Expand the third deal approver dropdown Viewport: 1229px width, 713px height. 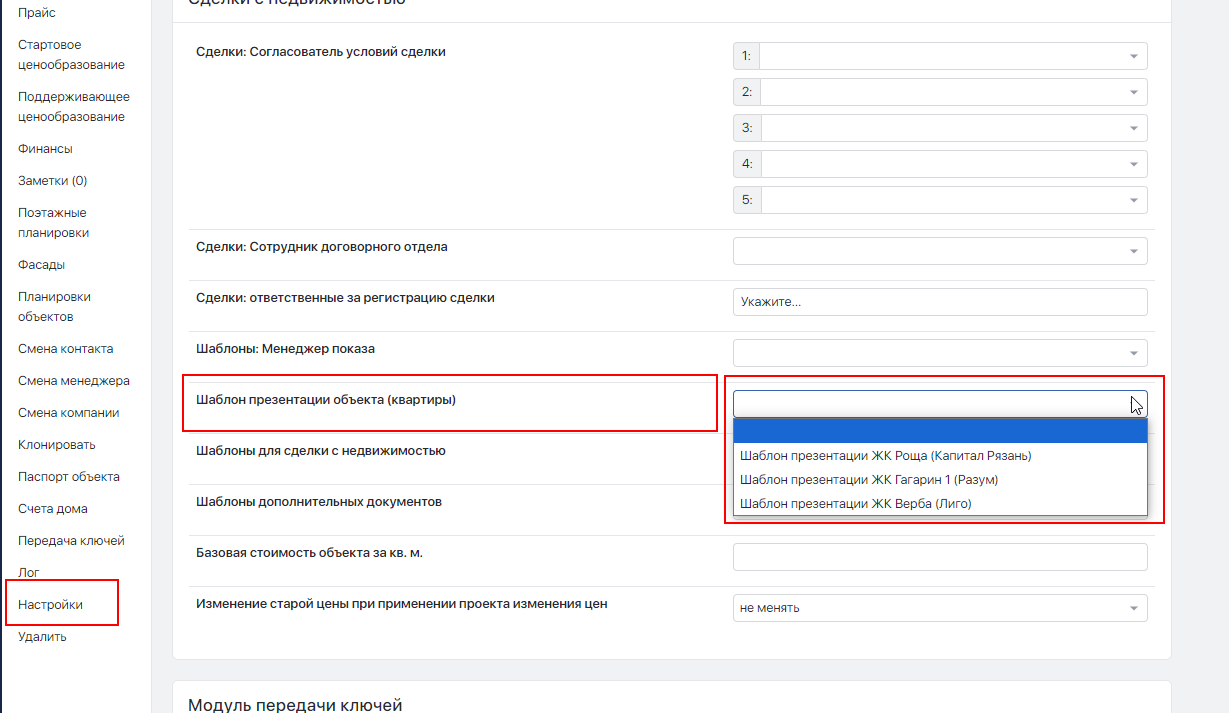[x=952, y=128]
